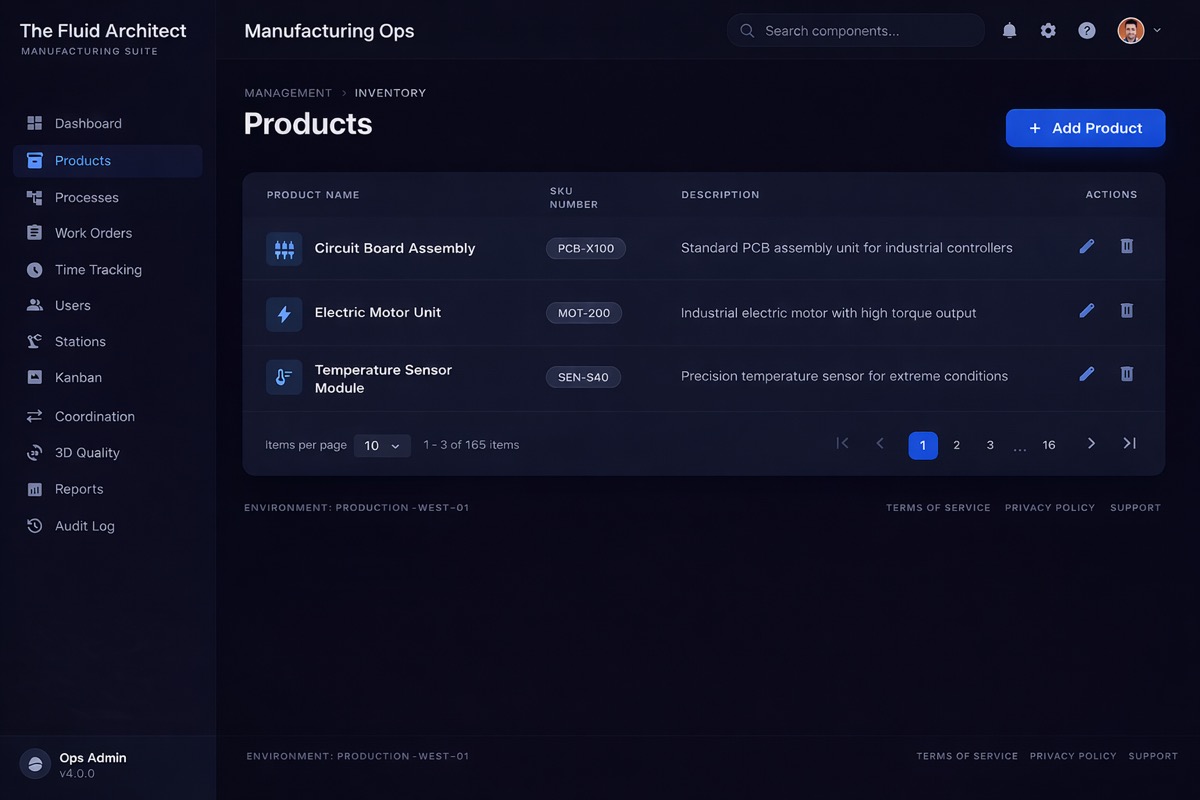
Task: Edit the Circuit Board Assembly product
Action: (x=1086, y=246)
